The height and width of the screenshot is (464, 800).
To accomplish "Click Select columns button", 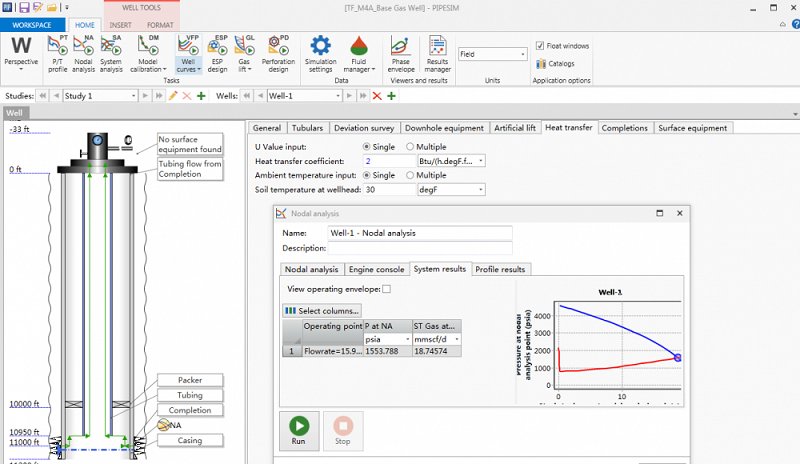I will (x=322, y=310).
